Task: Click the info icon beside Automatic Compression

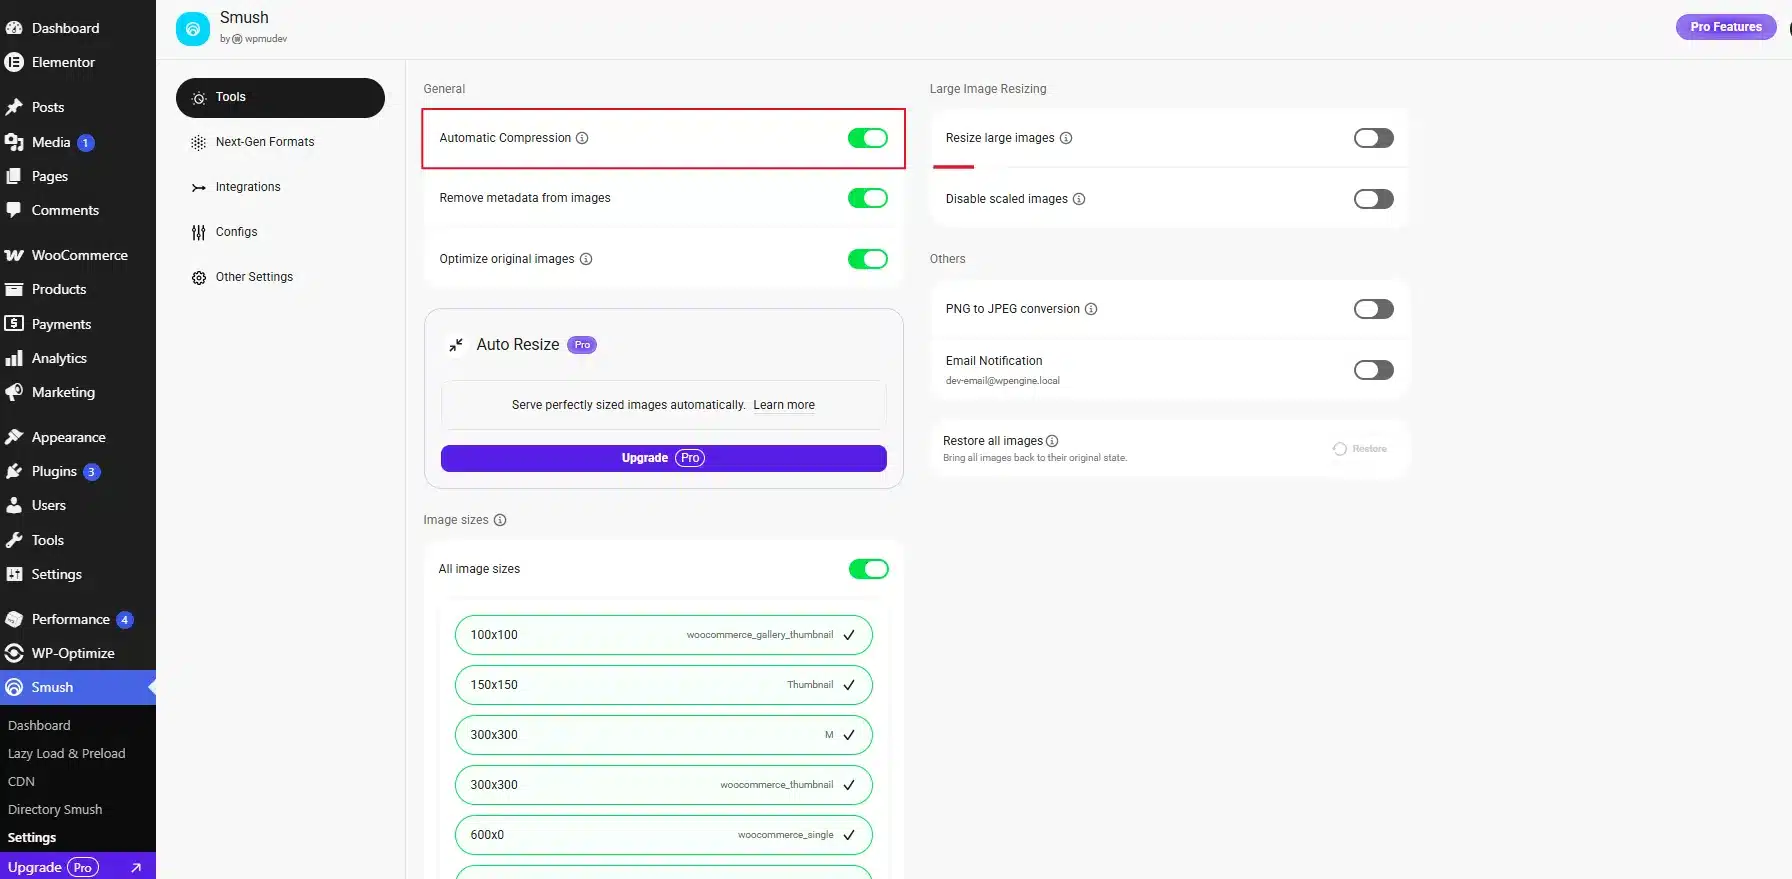Action: [582, 138]
